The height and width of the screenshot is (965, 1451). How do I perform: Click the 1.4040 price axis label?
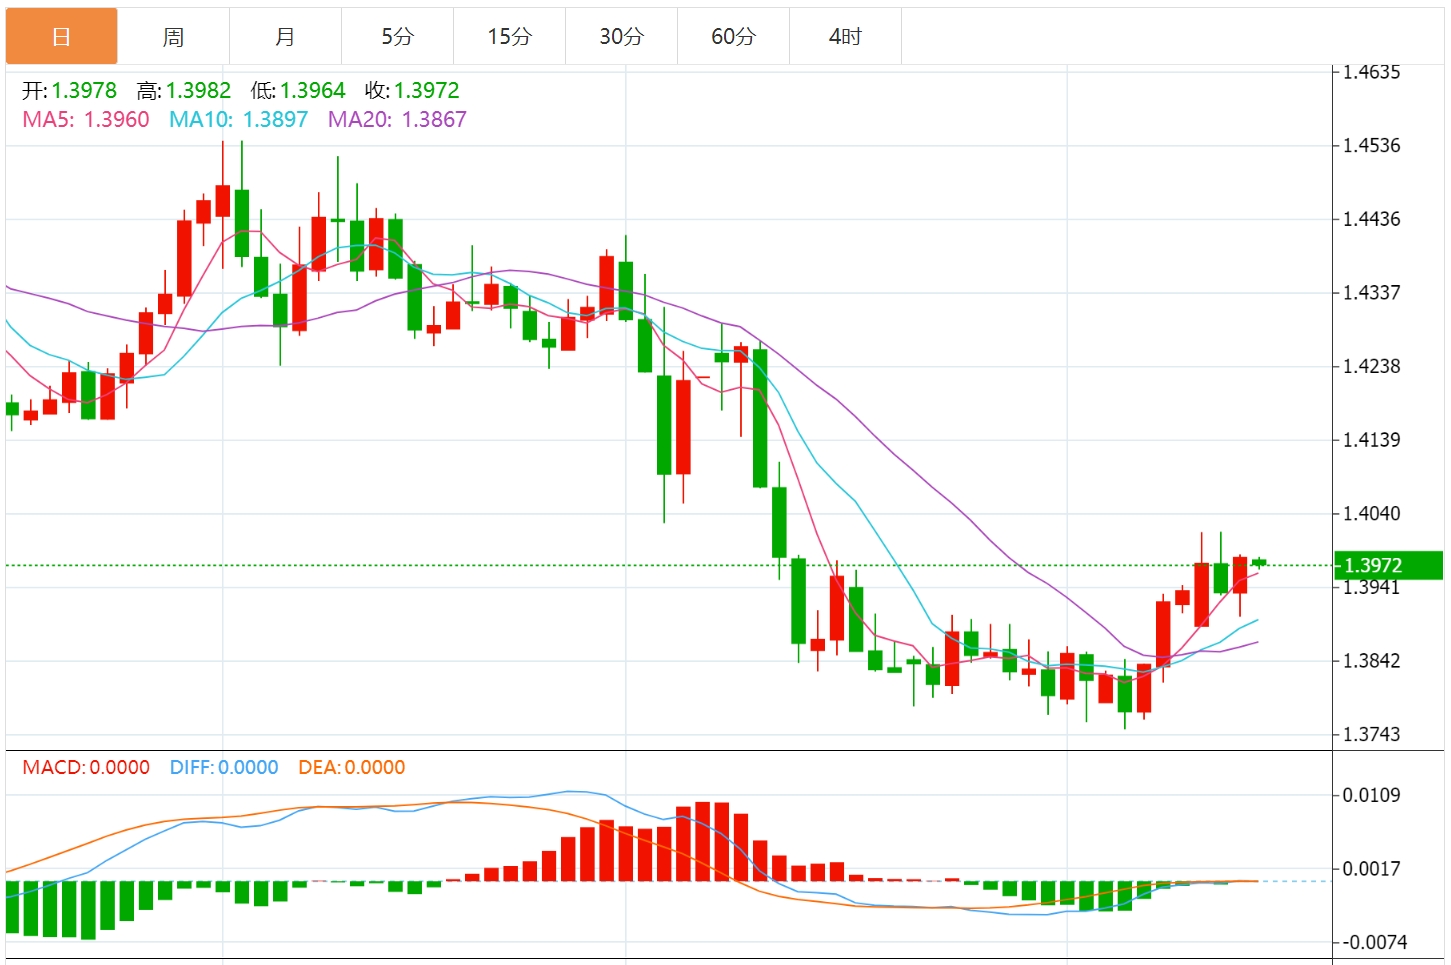coord(1371,514)
